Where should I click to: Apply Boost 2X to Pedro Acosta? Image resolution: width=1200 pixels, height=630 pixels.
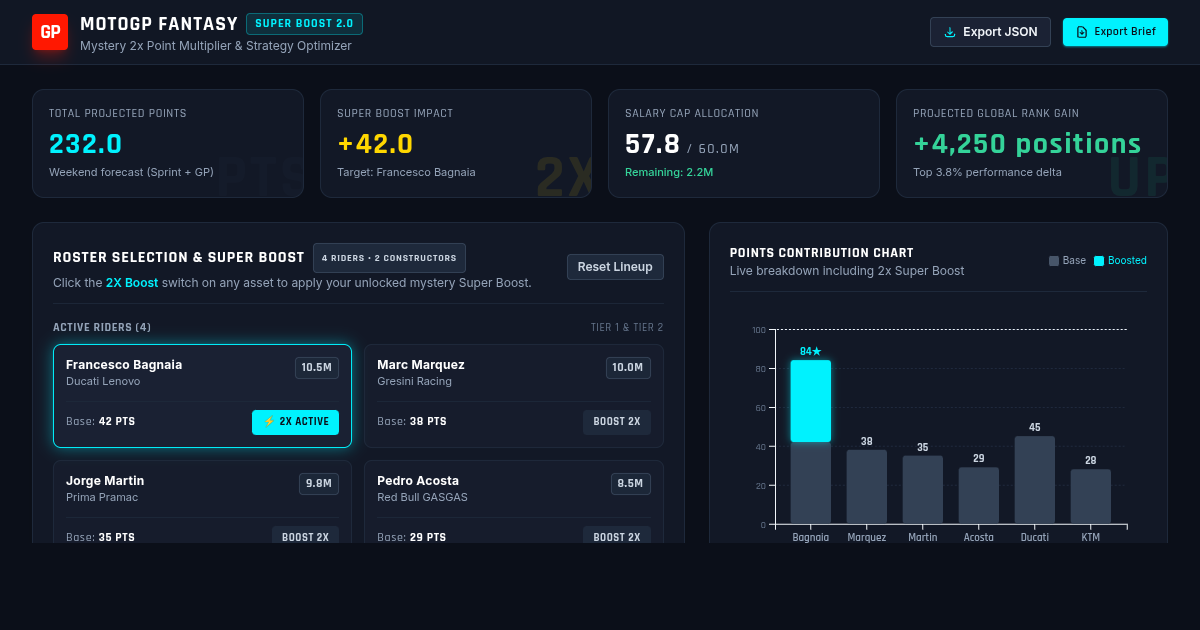pos(617,536)
